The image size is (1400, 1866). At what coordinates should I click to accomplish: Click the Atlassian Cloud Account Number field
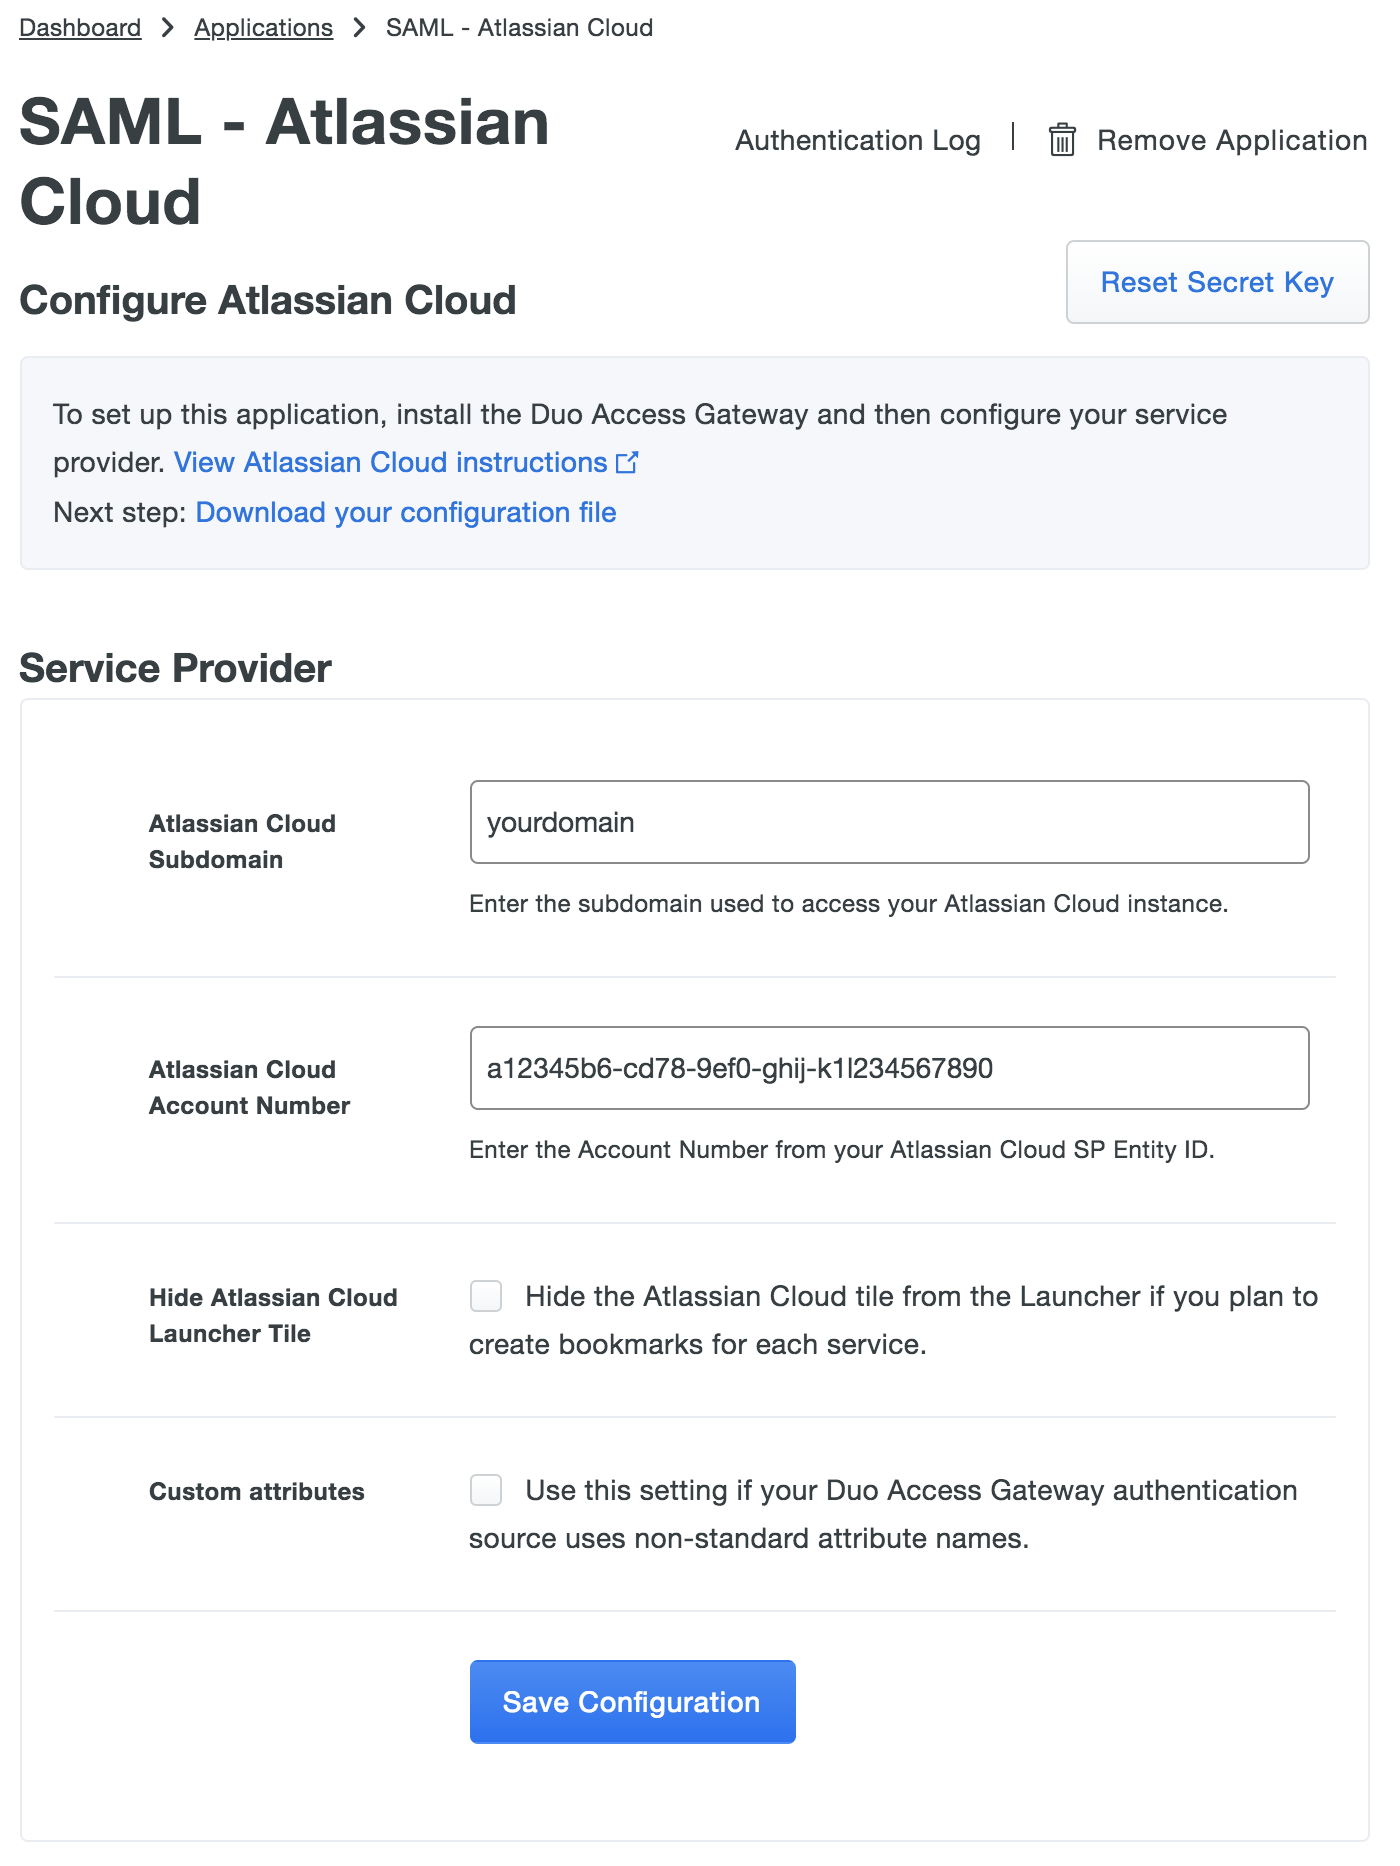[888, 1068]
